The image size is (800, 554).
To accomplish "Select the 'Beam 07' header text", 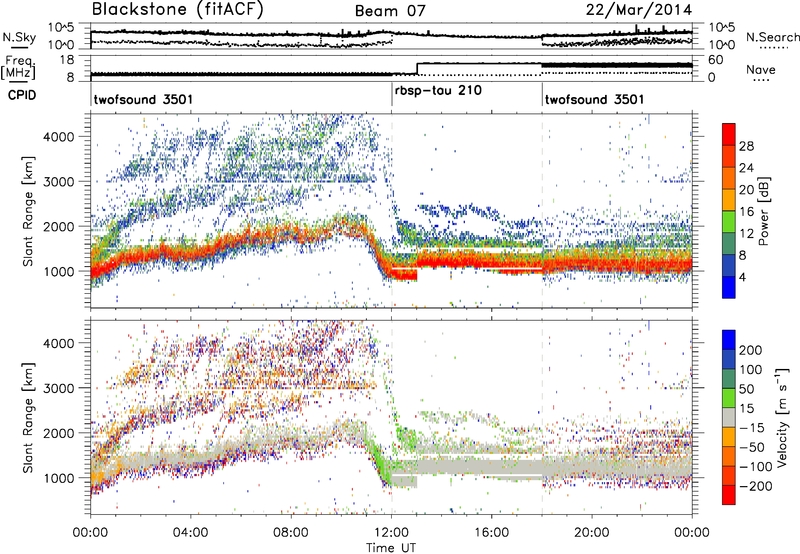I will pyautogui.click(x=390, y=11).
